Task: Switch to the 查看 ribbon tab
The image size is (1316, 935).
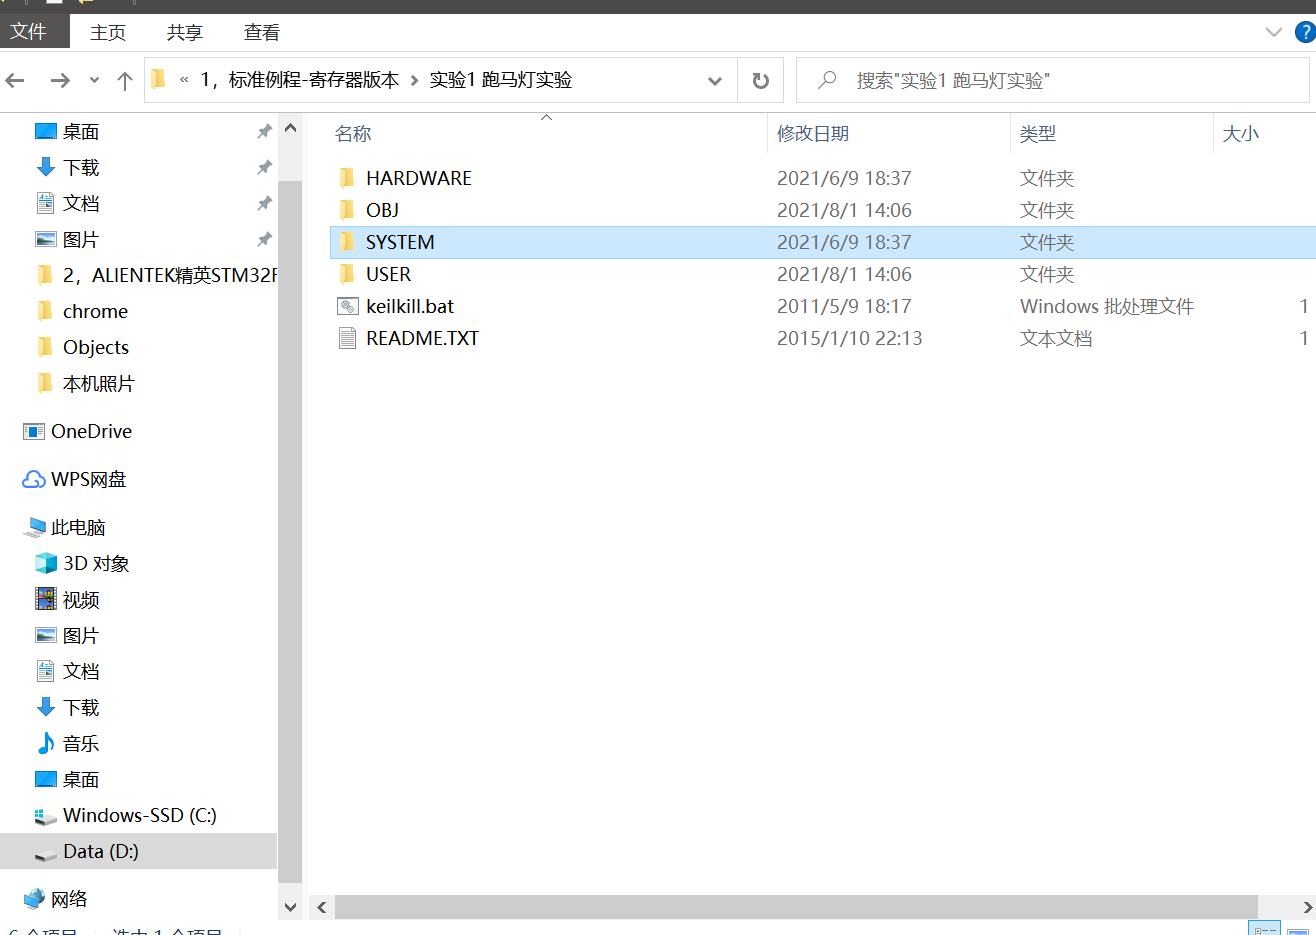Action: coord(262,32)
